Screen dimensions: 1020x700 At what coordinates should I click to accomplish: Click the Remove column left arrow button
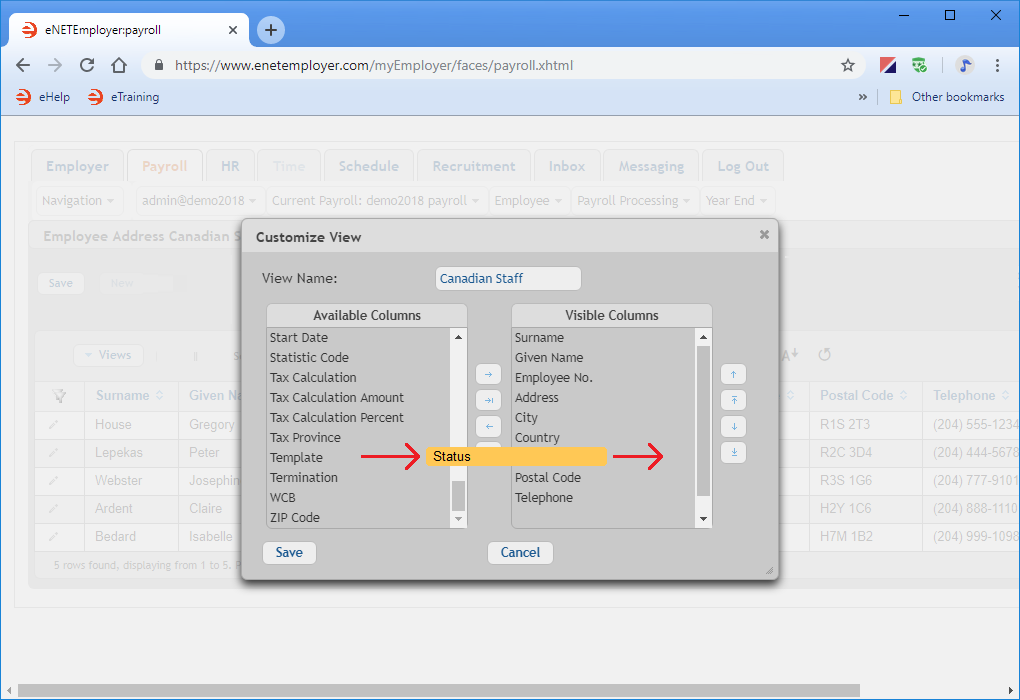(488, 426)
